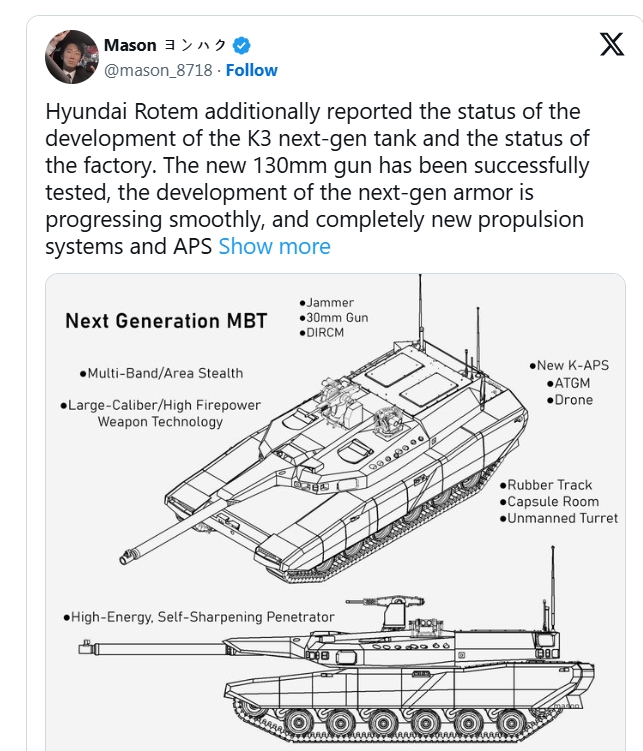This screenshot has width=643, height=751.
Task: Click the @mason_8718 handle
Action: [158, 70]
